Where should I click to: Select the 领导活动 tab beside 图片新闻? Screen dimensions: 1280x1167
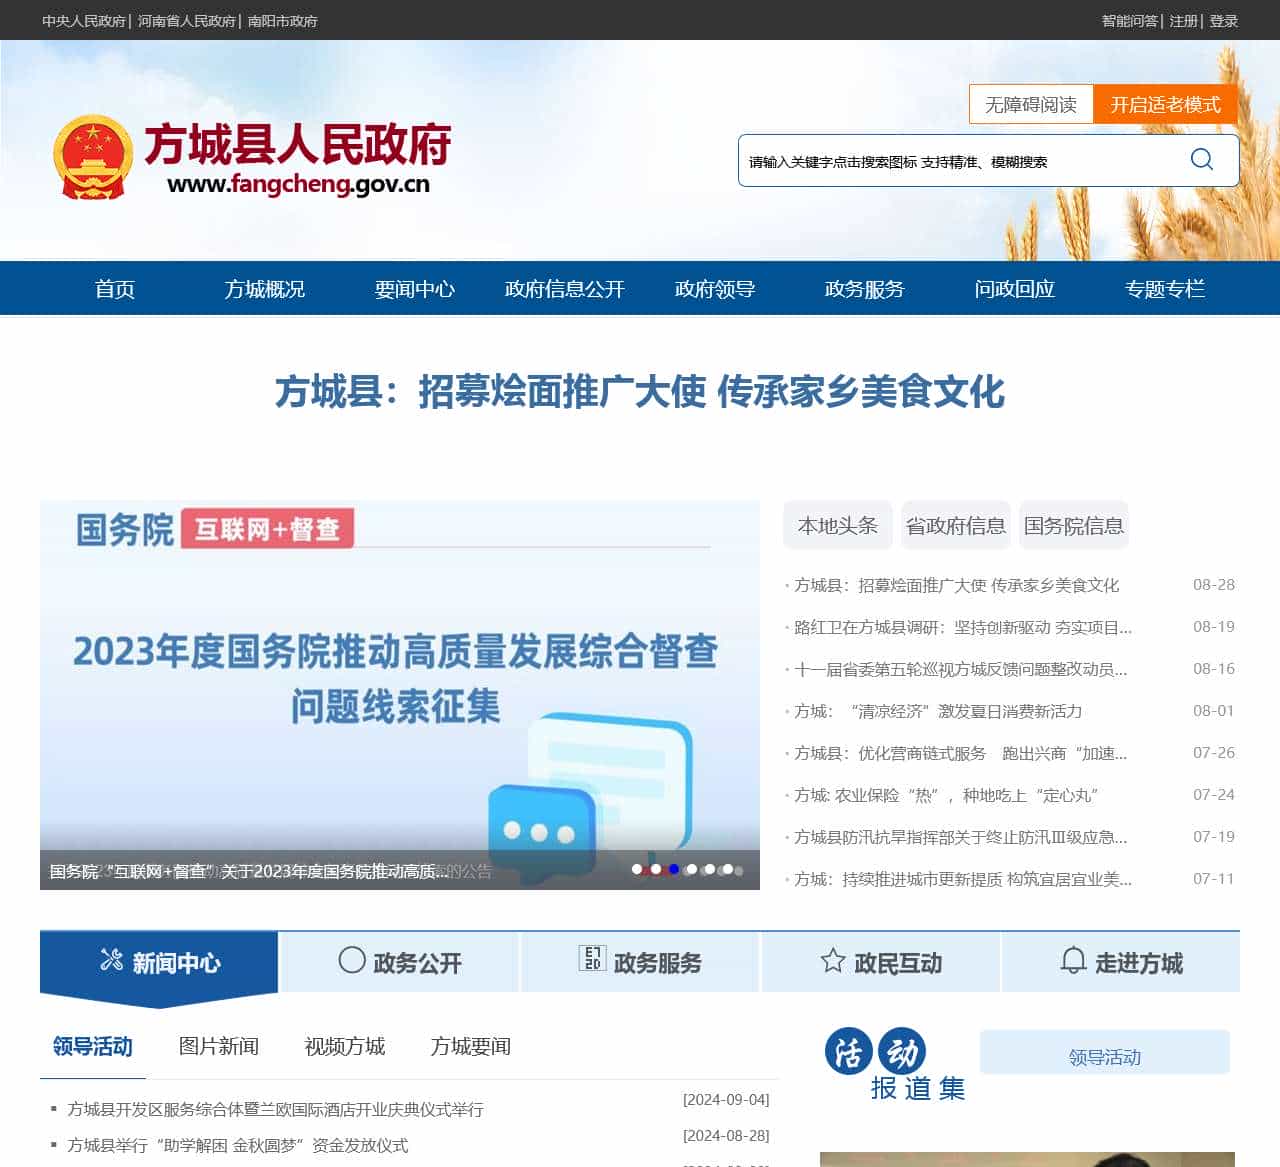pos(93,1046)
